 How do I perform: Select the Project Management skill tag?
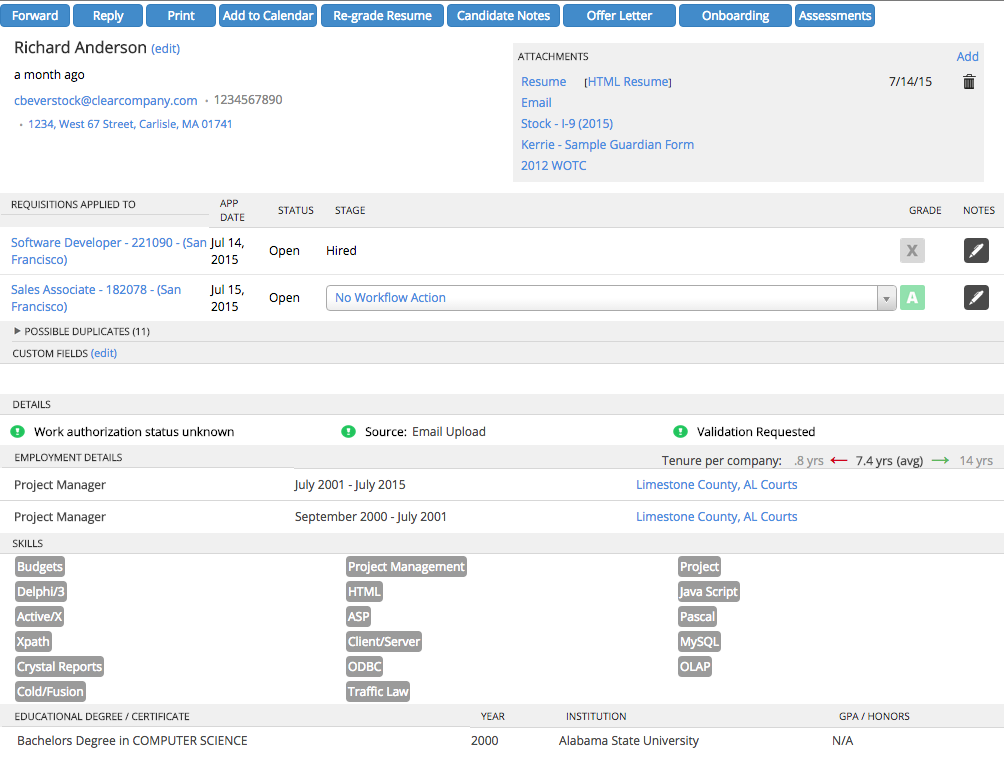point(406,566)
